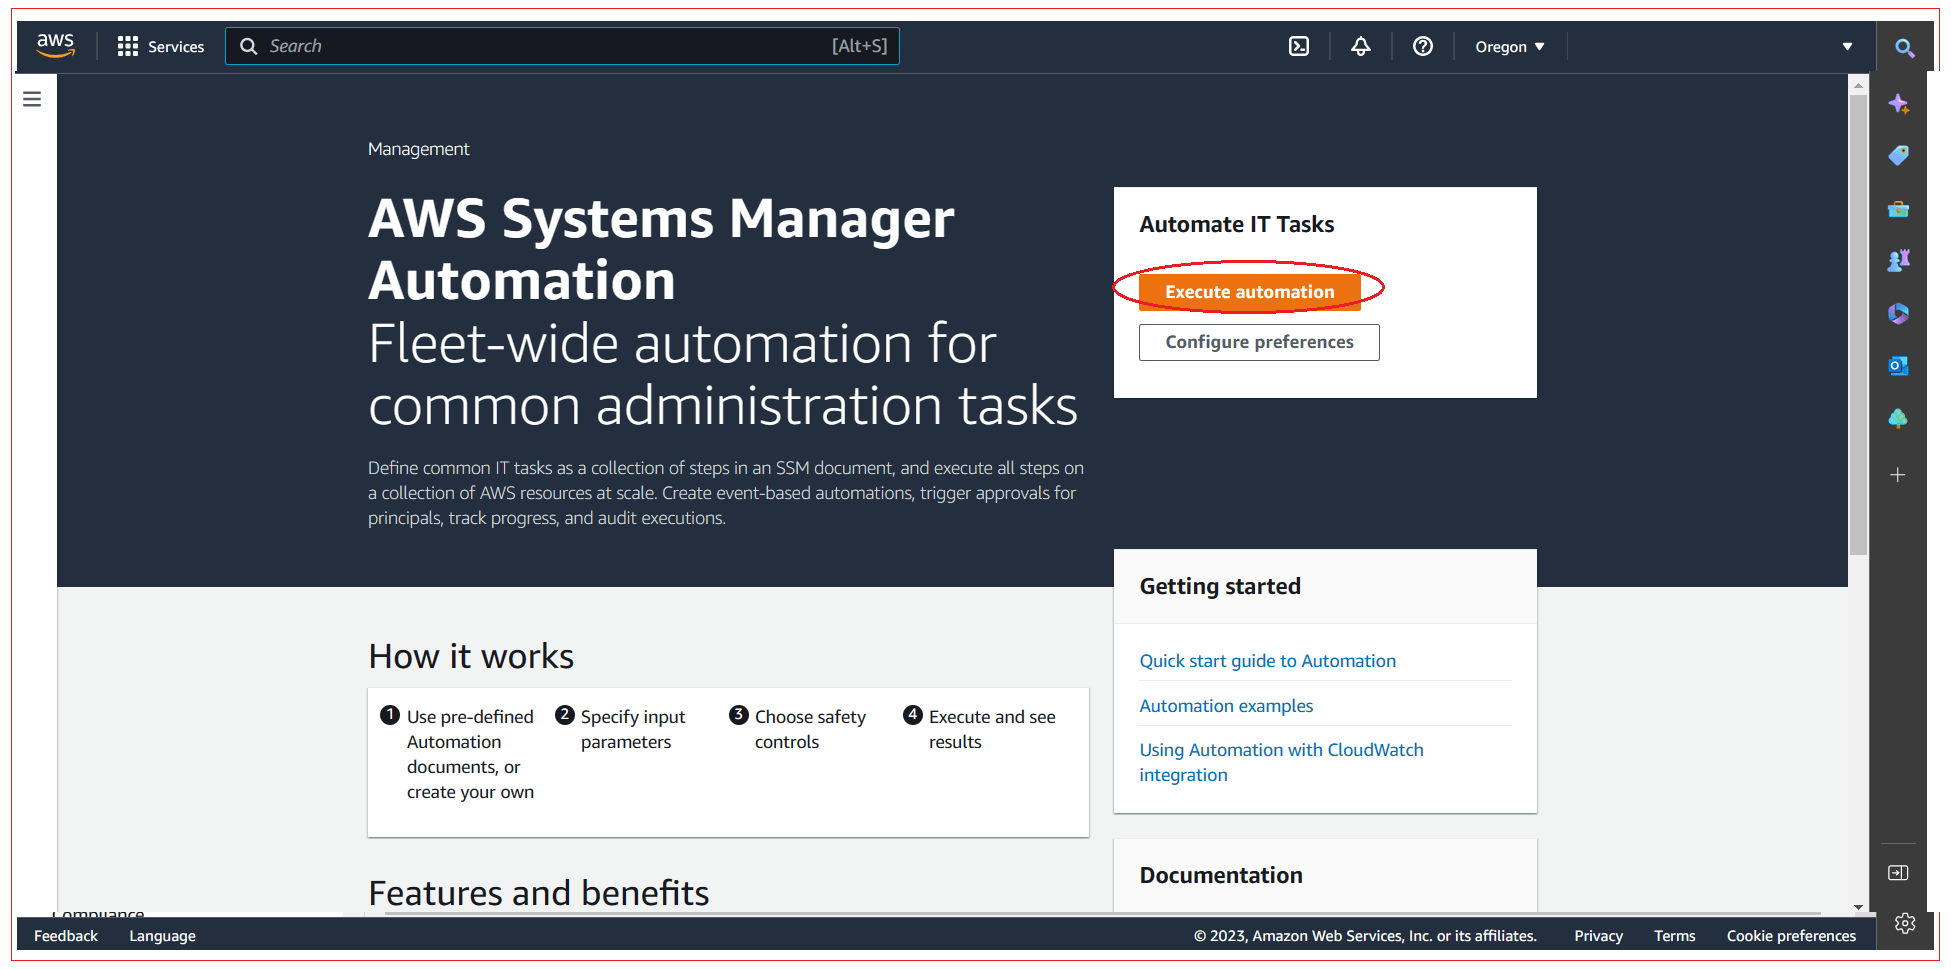Screen dimensions: 1951x969
Task: Click the sidebar search magnifier icon
Action: coord(1904,47)
